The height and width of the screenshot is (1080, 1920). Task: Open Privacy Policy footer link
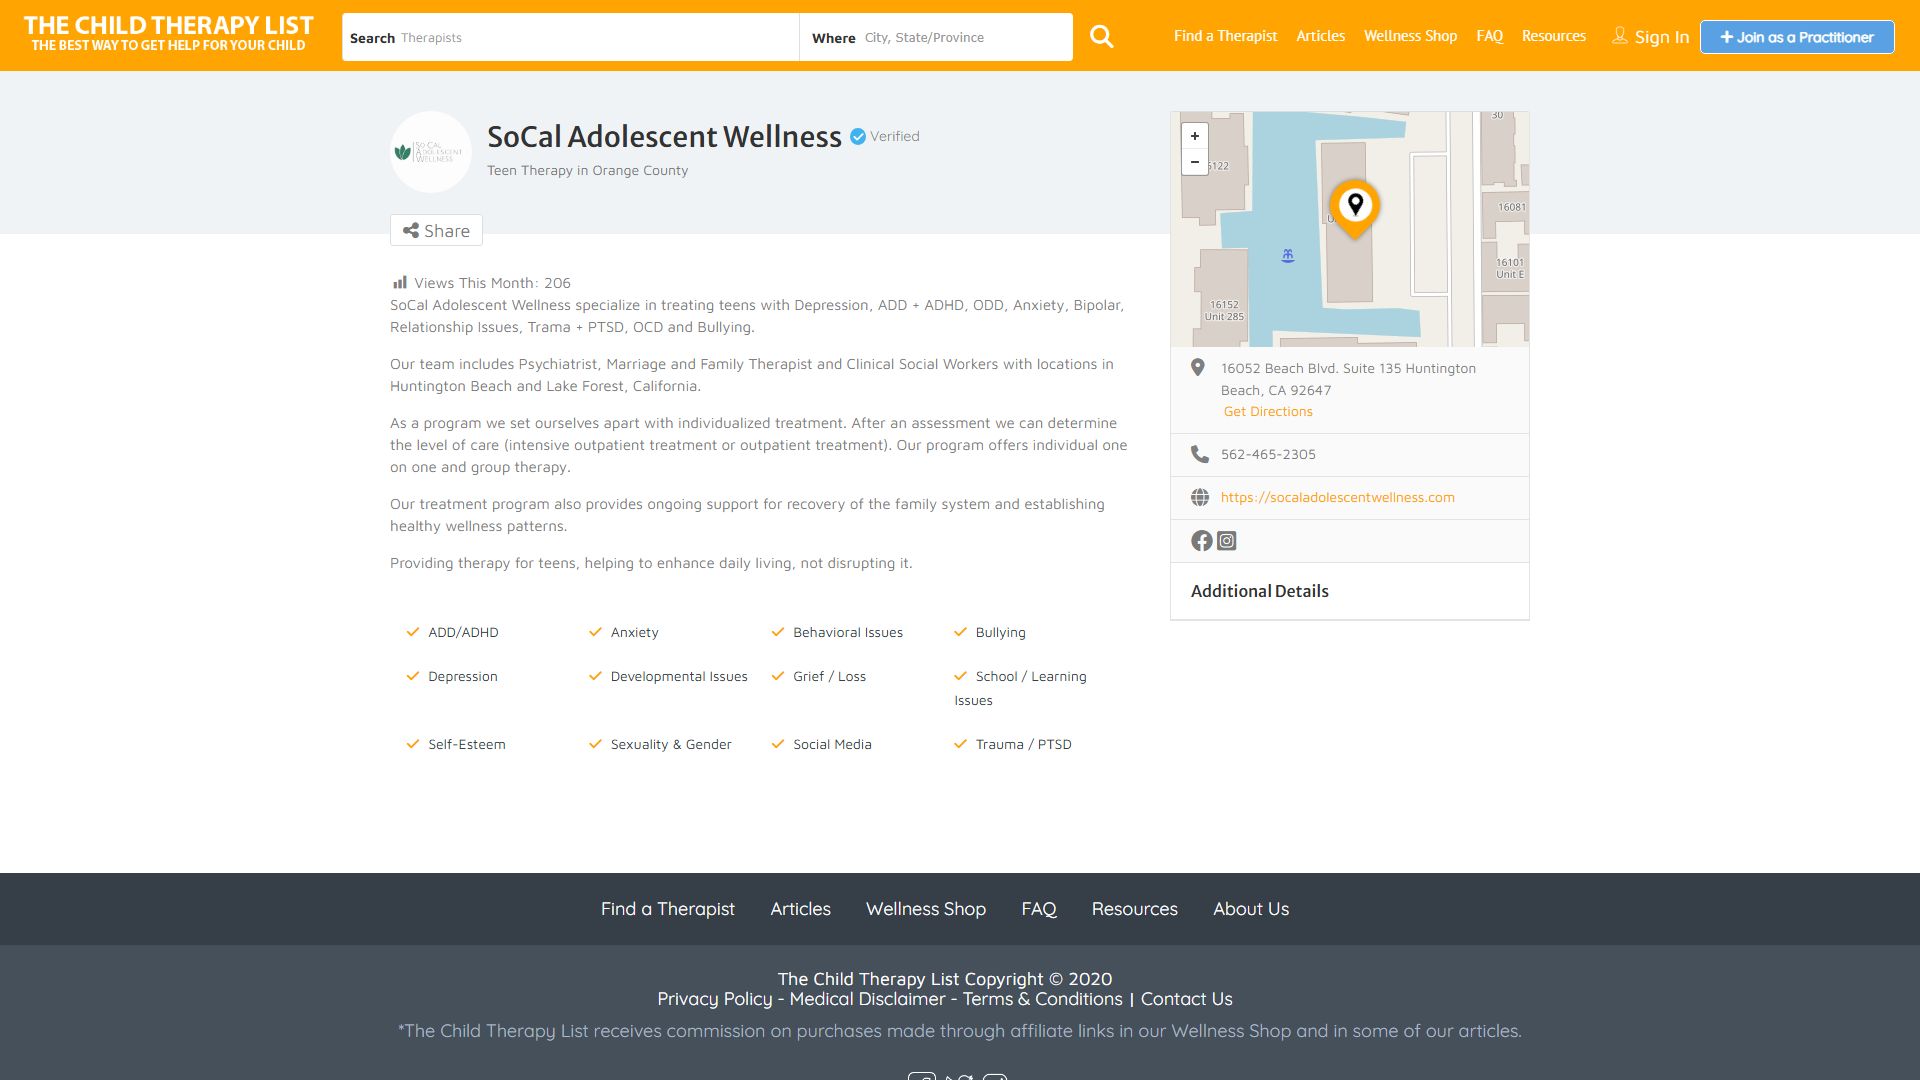714,999
